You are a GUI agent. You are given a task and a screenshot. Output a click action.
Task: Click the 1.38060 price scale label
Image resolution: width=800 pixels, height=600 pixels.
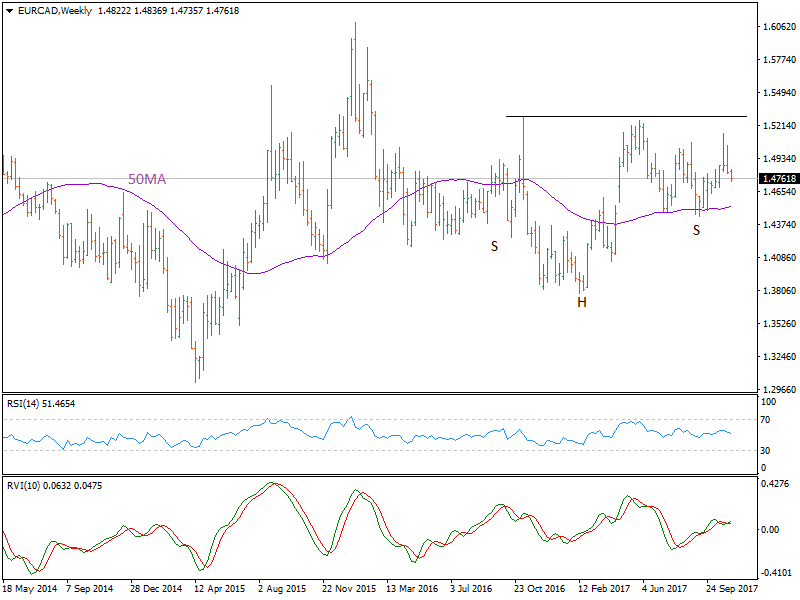pos(777,291)
